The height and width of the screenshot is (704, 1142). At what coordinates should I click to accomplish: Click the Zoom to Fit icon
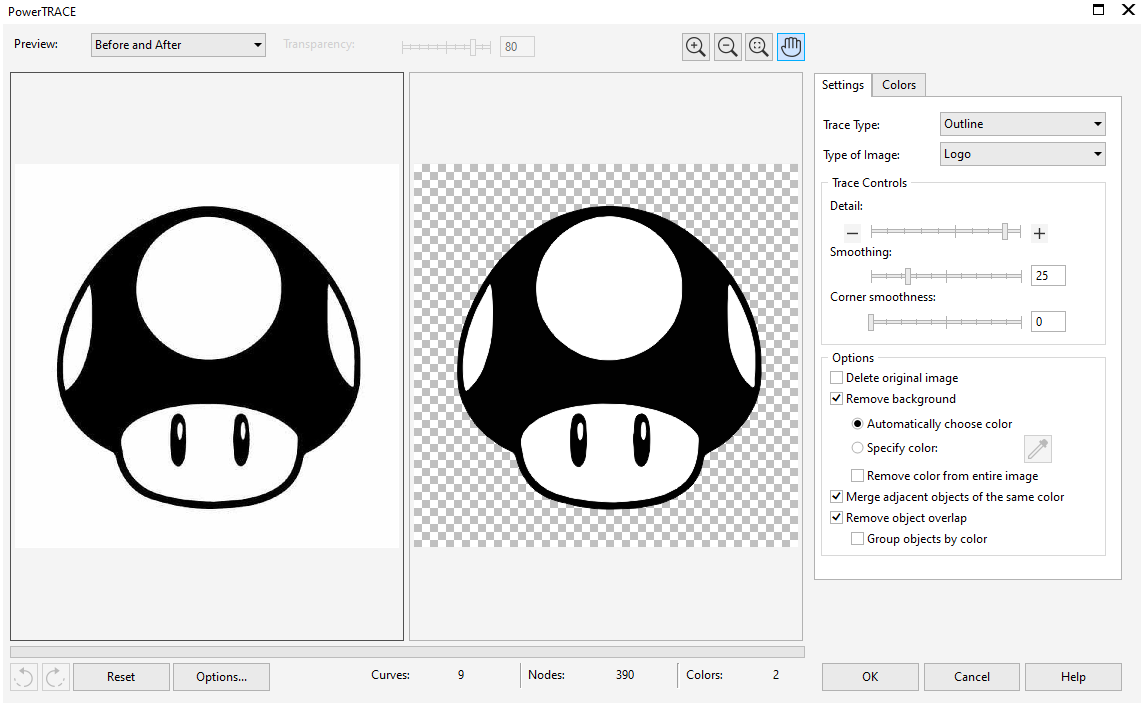coord(759,47)
